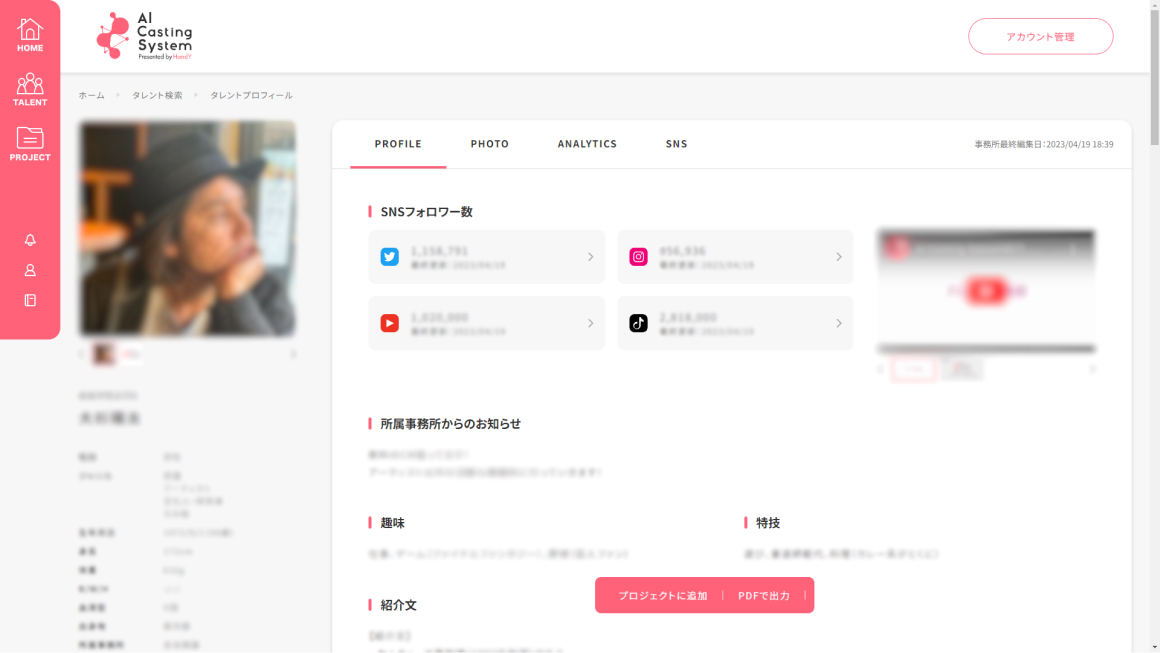The width and height of the screenshot is (1160, 653).
Task: Click the notification bell icon
Action: pos(30,240)
